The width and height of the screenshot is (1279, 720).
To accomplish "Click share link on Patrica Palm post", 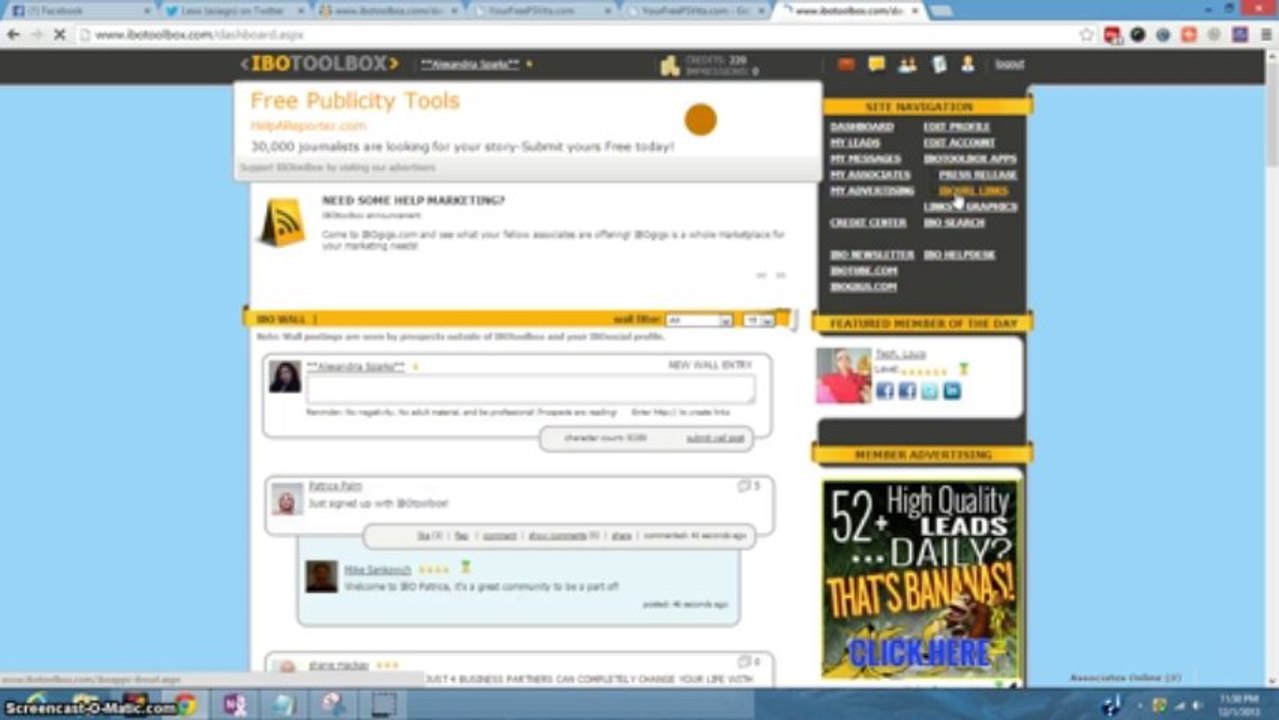I will pyautogui.click(x=622, y=536).
